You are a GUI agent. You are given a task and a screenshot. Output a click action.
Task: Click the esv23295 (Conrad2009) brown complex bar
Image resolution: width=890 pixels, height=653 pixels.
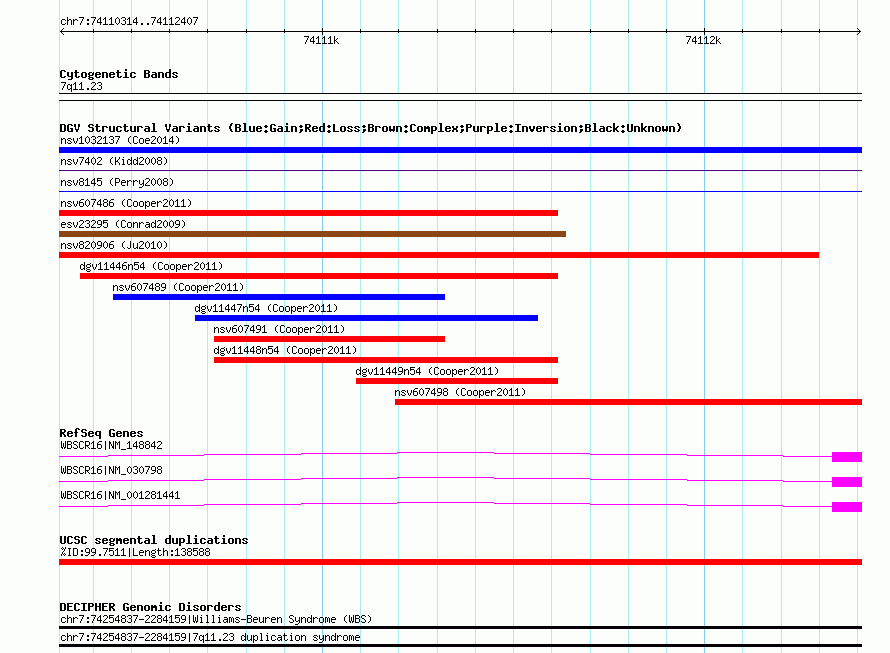[312, 234]
